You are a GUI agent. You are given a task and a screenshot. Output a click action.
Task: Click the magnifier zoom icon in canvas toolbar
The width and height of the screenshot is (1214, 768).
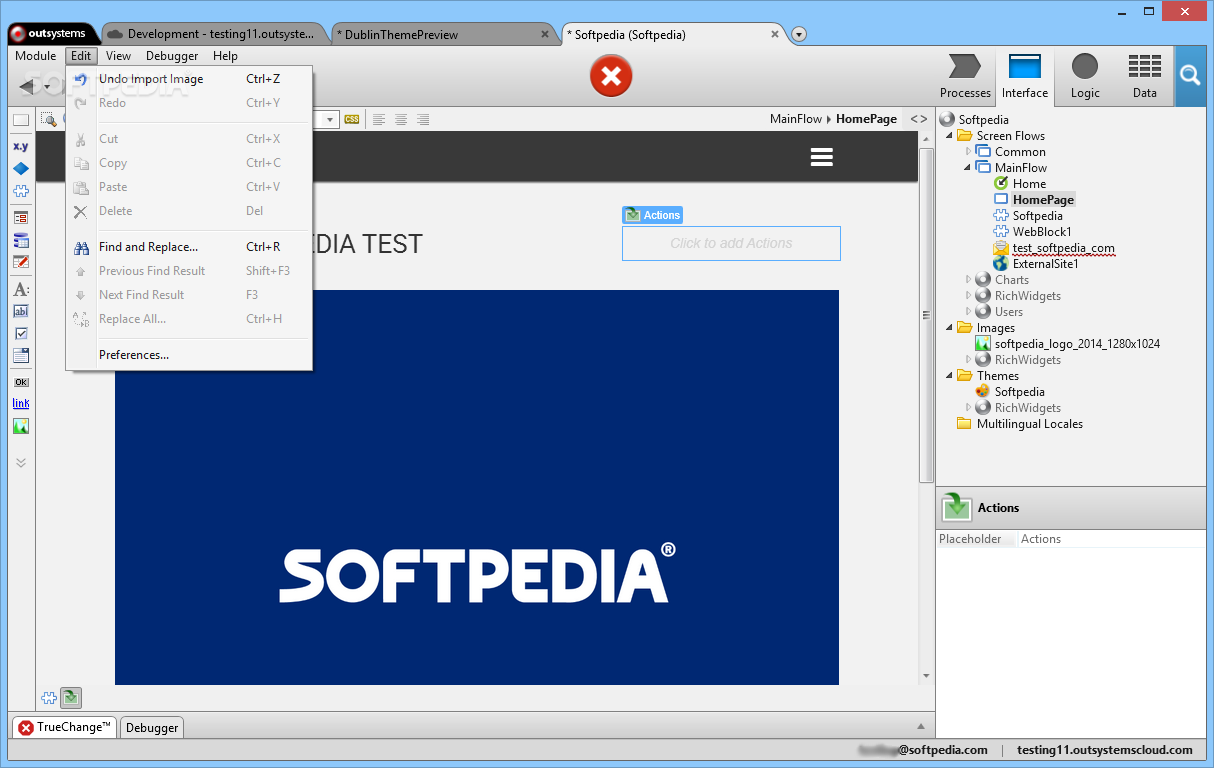(48, 119)
